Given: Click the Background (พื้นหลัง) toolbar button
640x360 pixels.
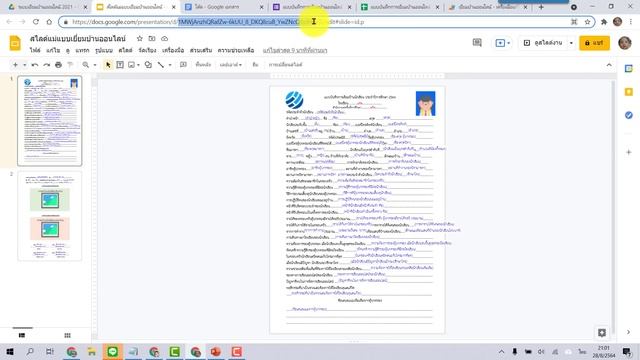Looking at the screenshot, I should click(x=203, y=65).
